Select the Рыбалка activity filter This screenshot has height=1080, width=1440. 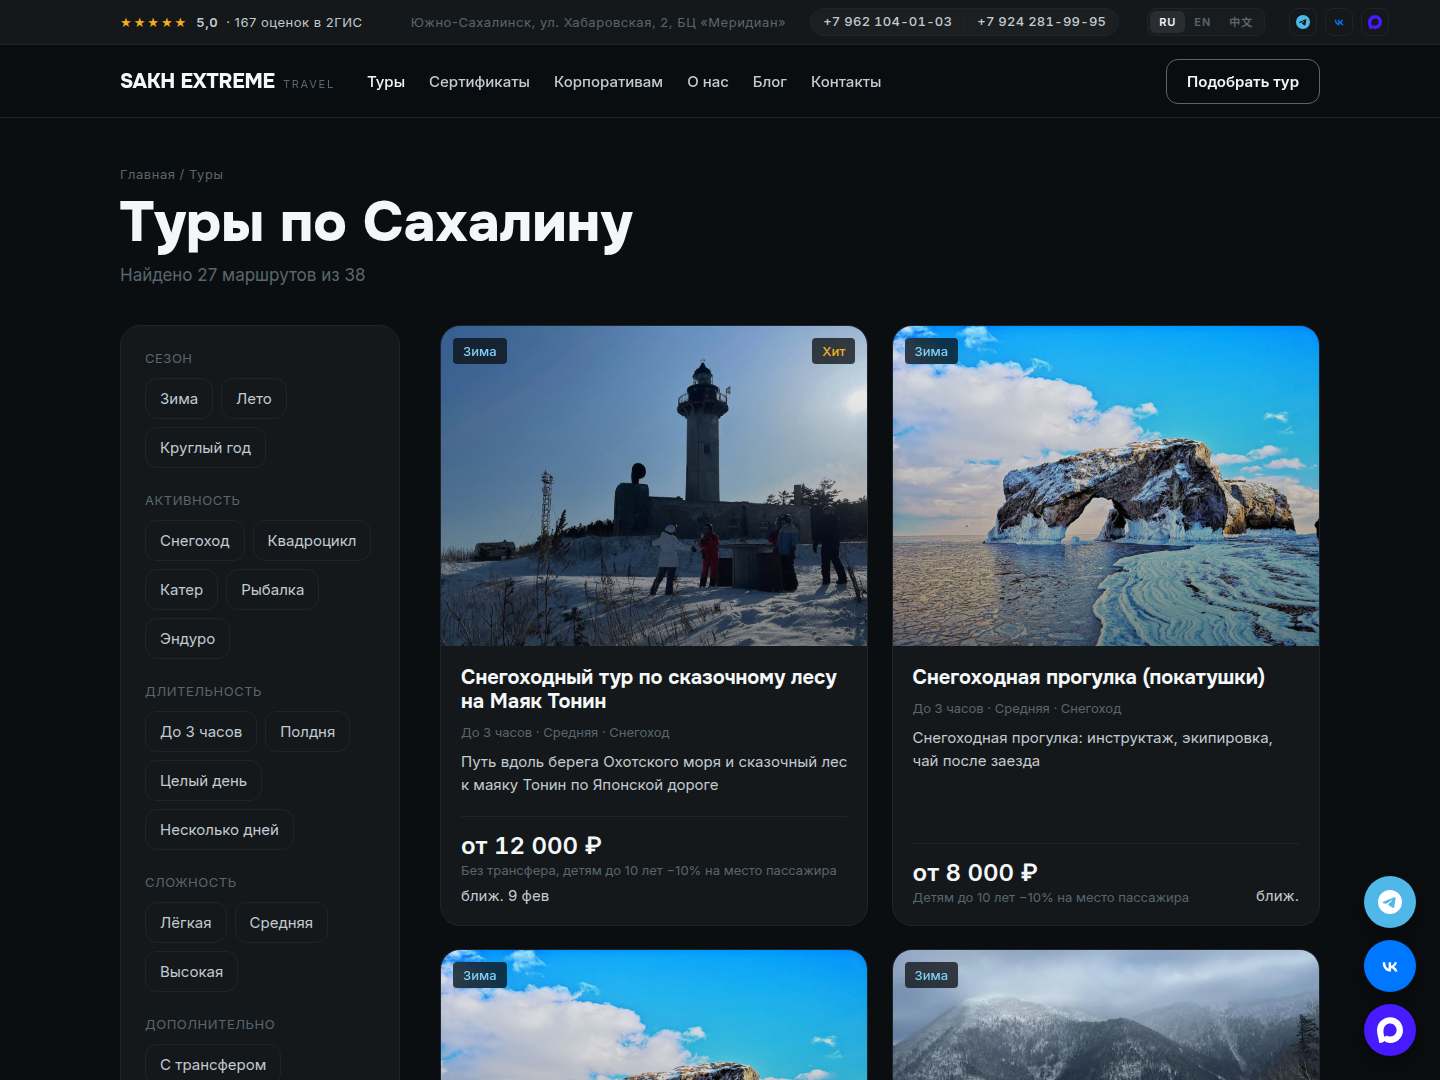tap(272, 589)
